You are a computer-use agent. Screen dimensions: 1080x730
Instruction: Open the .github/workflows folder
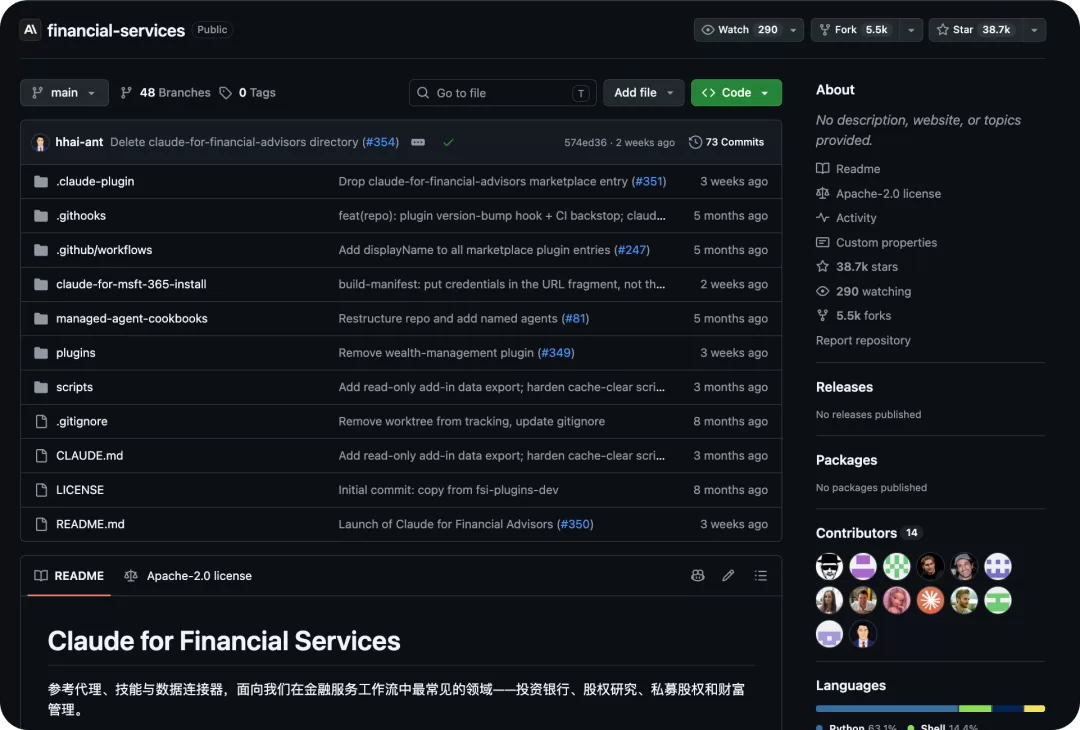[104, 250]
